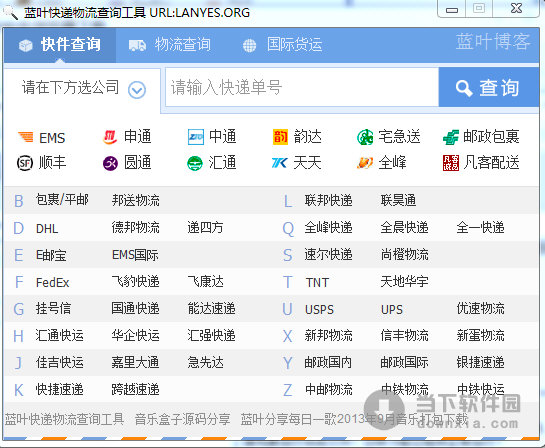Screen dimensions: 545x448
Task: Select 银捷速递 courier
Action: pos(480,363)
